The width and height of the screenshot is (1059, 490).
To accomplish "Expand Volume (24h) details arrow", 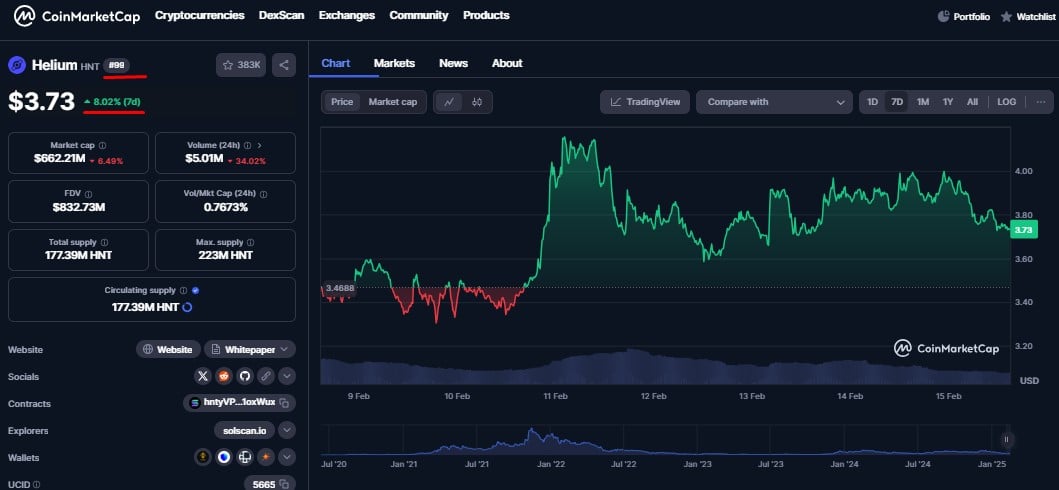I will 260,145.
